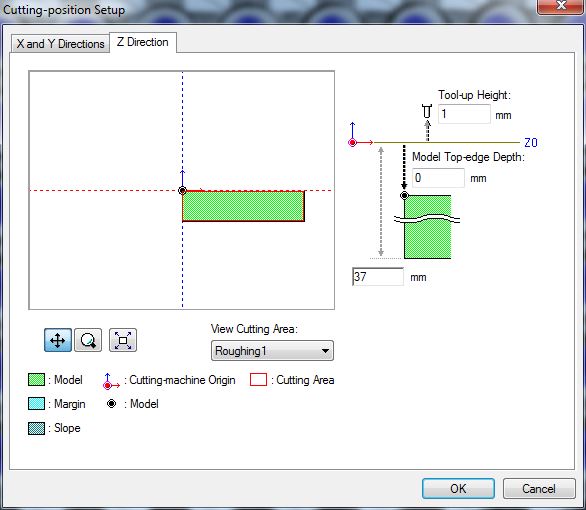Click the fit-to-screen view icon
The width and height of the screenshot is (586, 510).
(123, 340)
